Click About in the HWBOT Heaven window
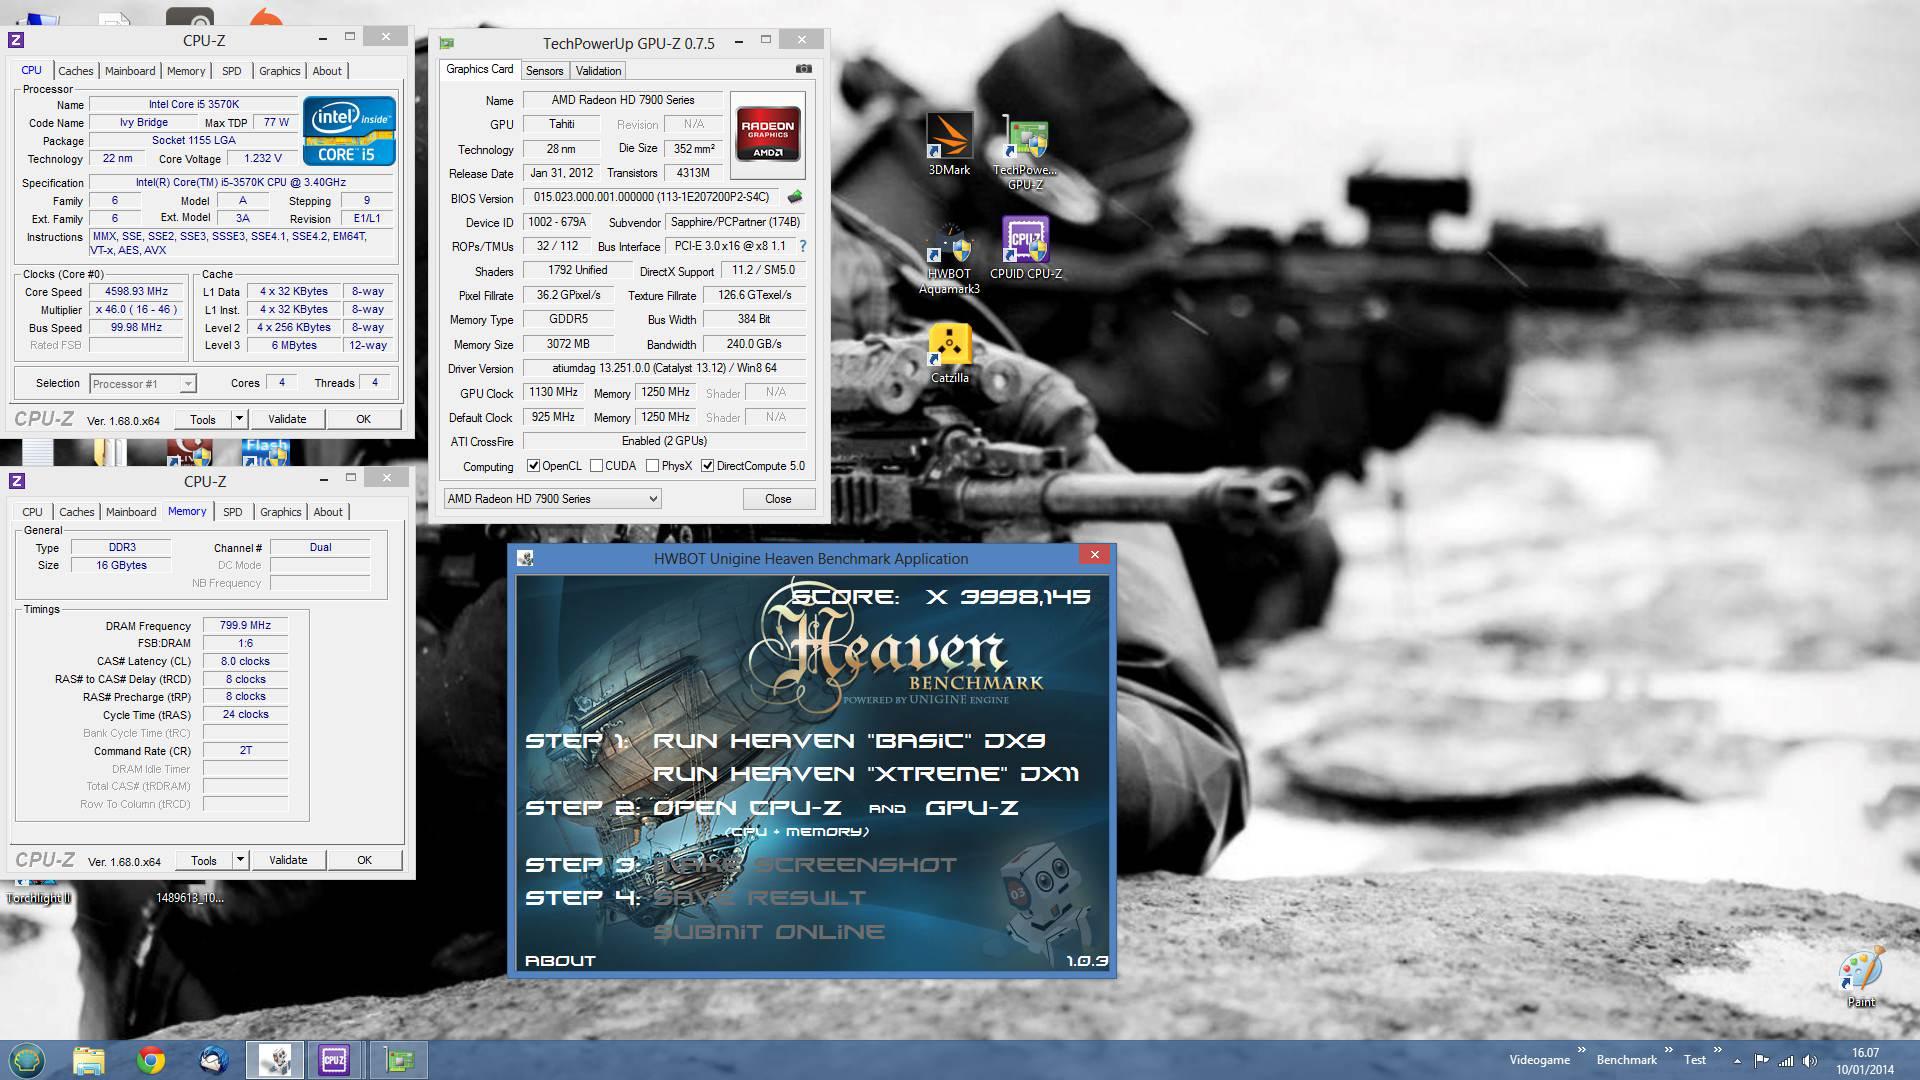Viewport: 1920px width, 1080px height. (x=560, y=961)
